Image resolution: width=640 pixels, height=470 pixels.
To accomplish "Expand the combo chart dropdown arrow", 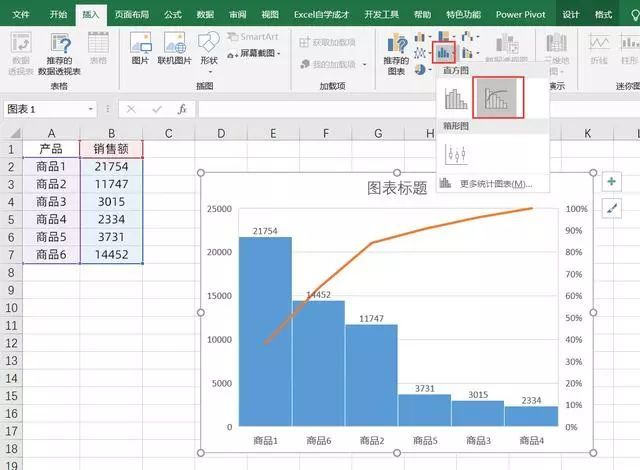I will pyautogui.click(x=478, y=53).
